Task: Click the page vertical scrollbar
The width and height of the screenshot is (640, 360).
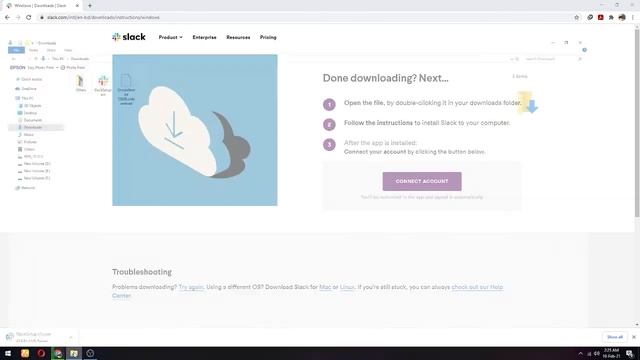Action: pos(637,122)
